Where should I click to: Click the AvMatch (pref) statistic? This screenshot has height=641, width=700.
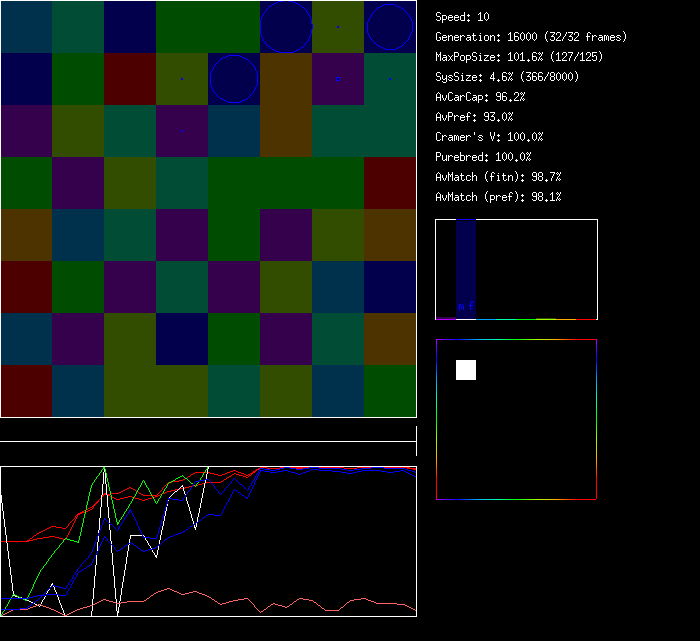[498, 197]
